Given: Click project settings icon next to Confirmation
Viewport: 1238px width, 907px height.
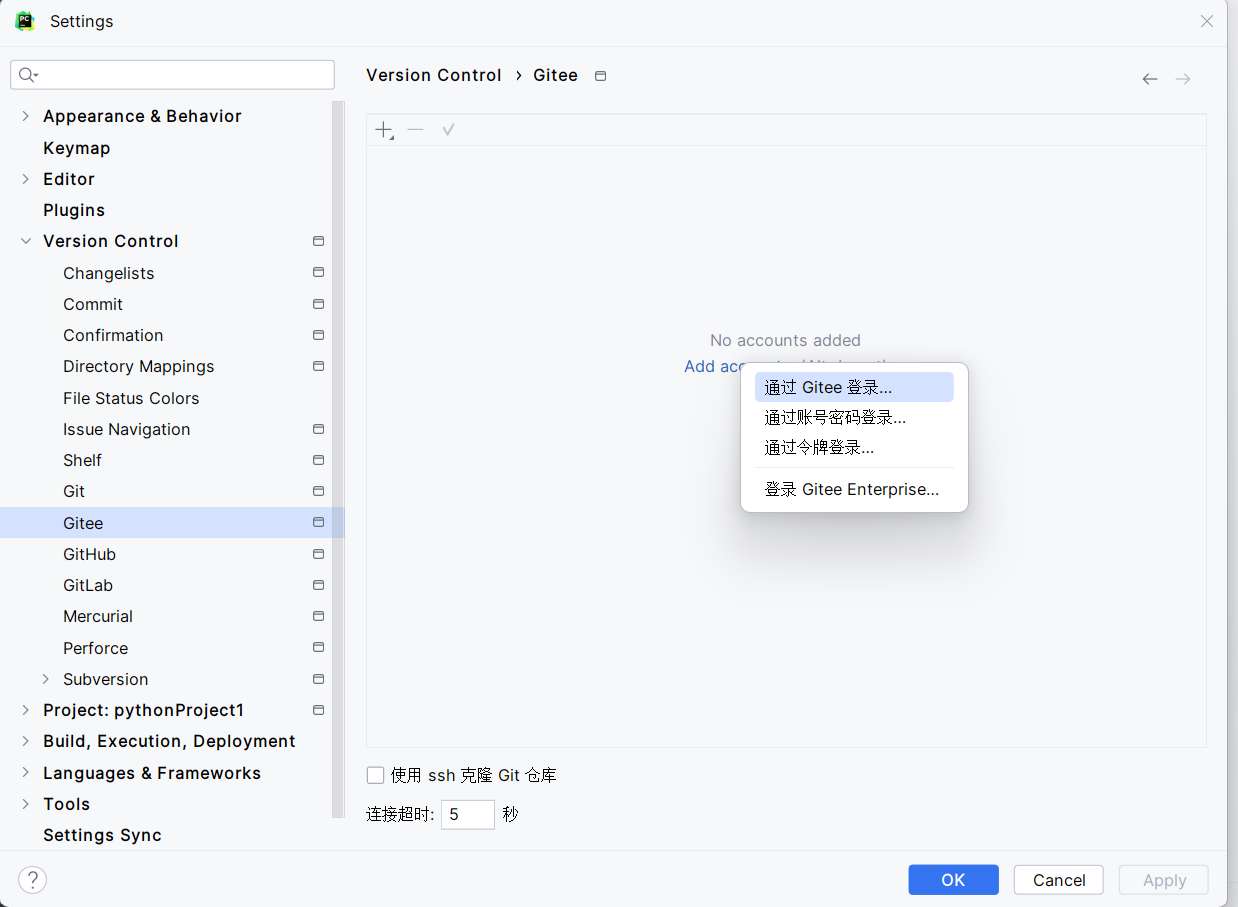Looking at the screenshot, I should point(318,335).
